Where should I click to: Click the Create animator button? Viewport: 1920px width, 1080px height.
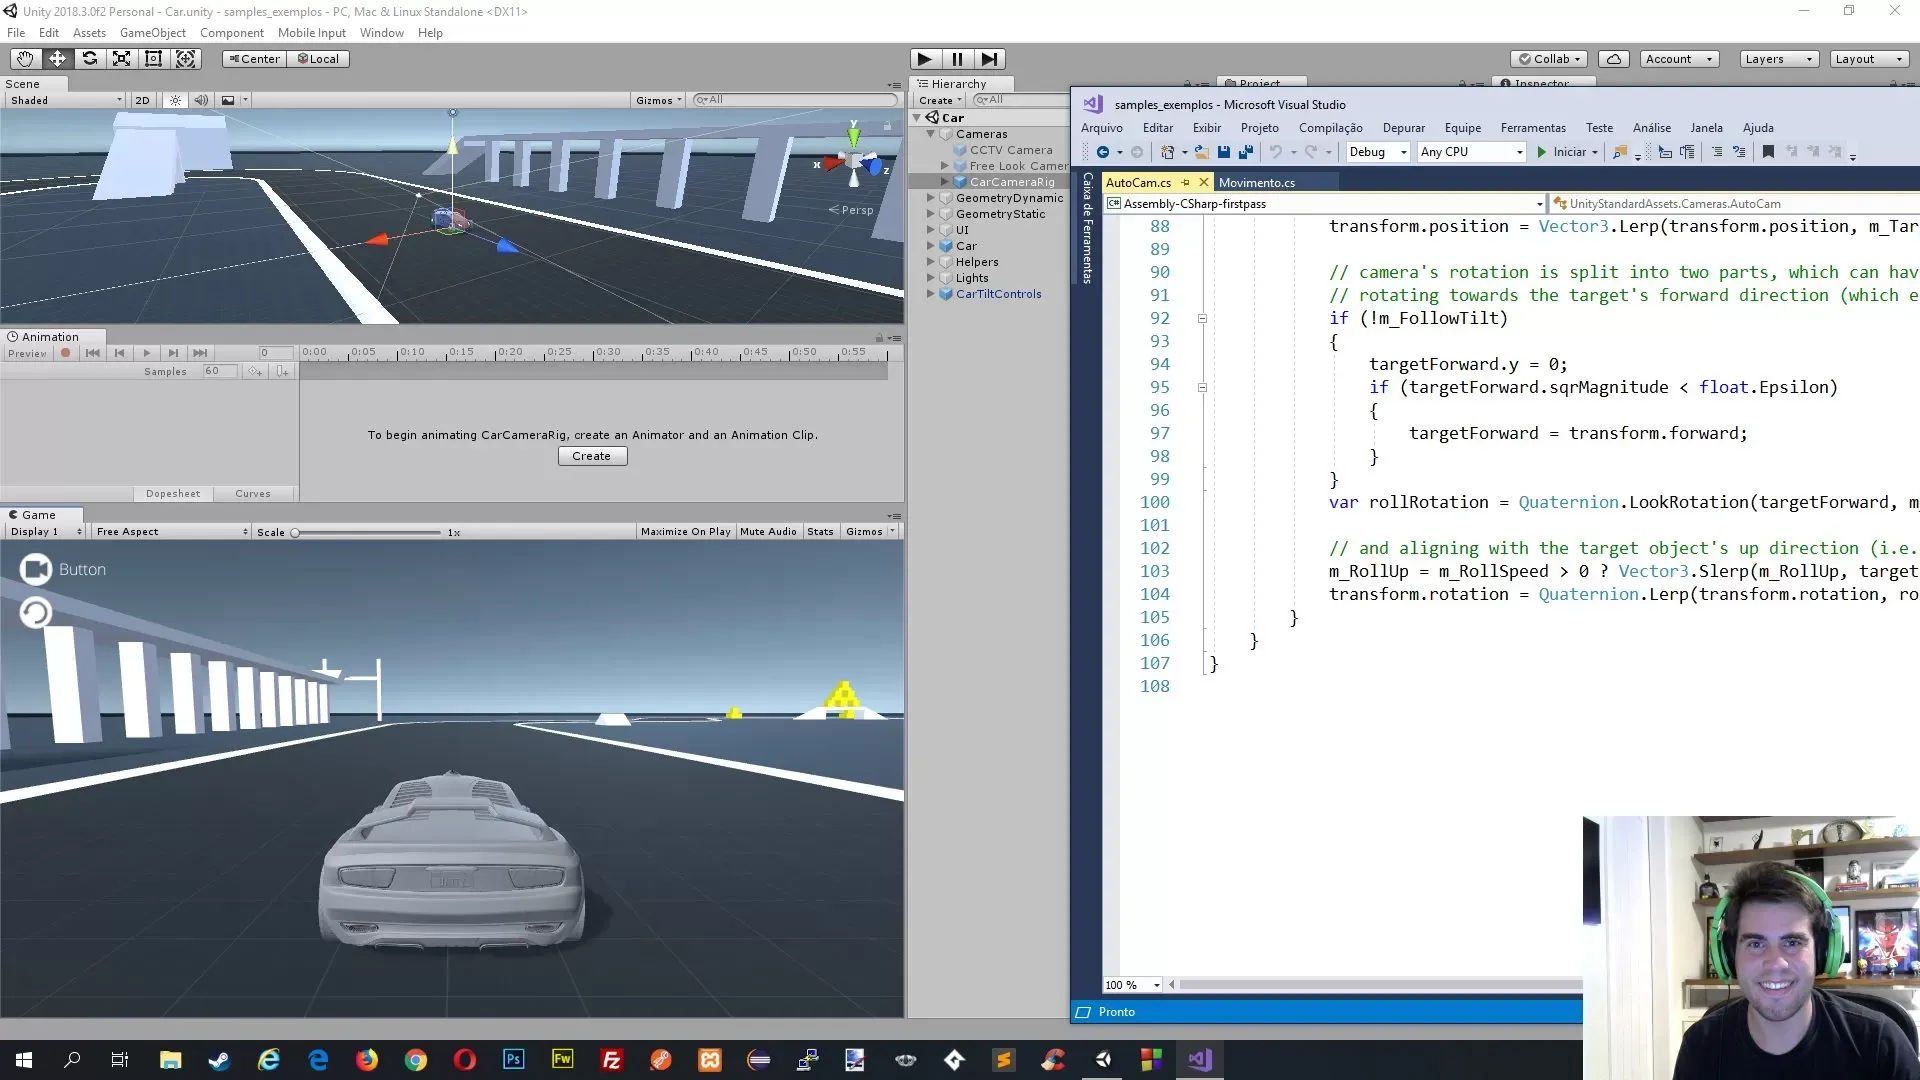click(592, 456)
